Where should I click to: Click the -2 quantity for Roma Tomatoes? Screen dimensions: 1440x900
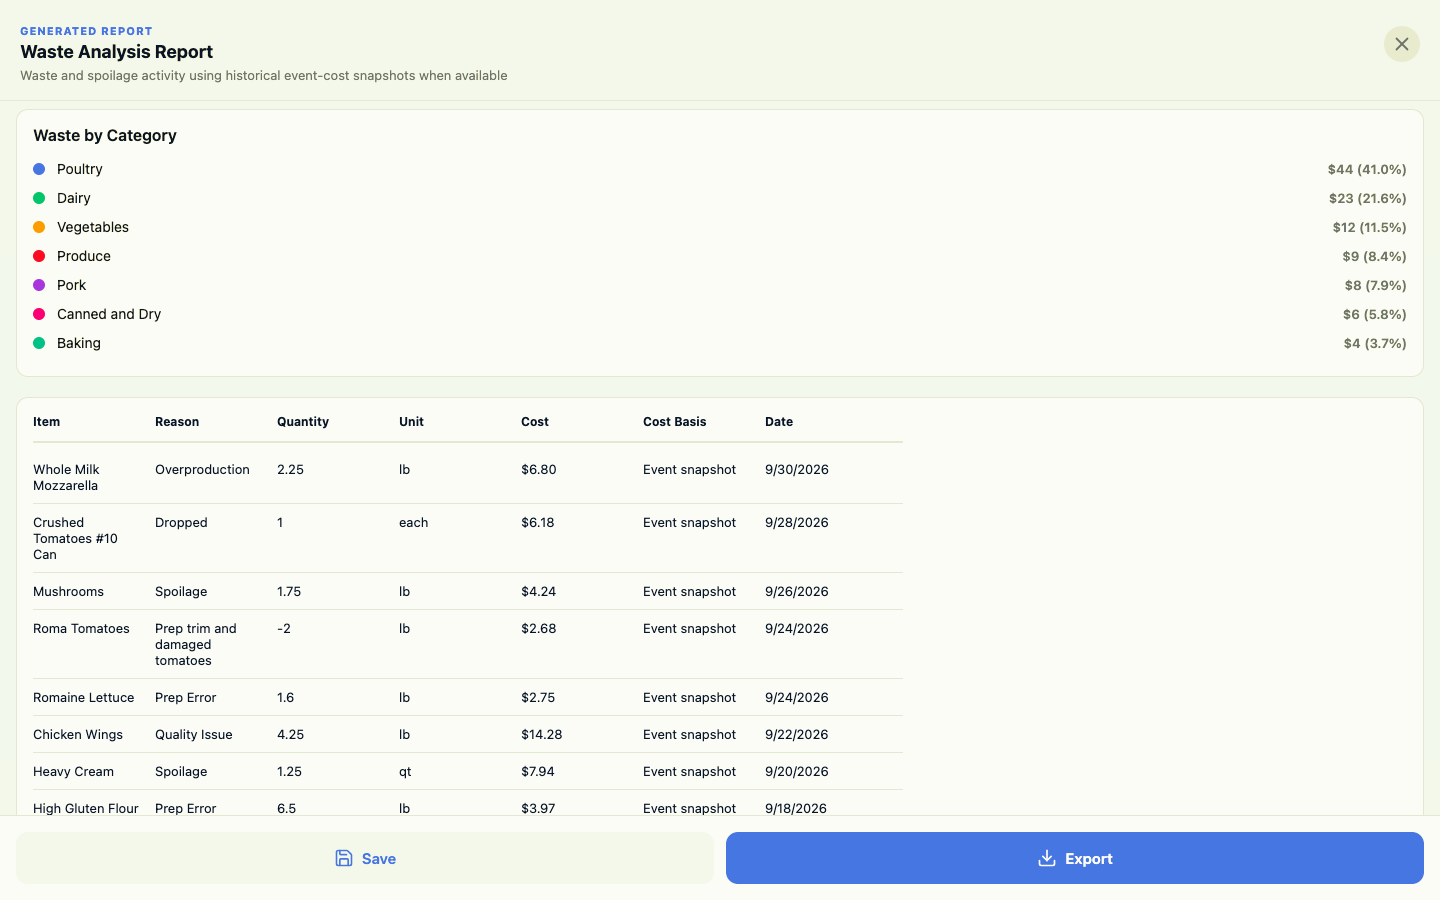pos(284,628)
